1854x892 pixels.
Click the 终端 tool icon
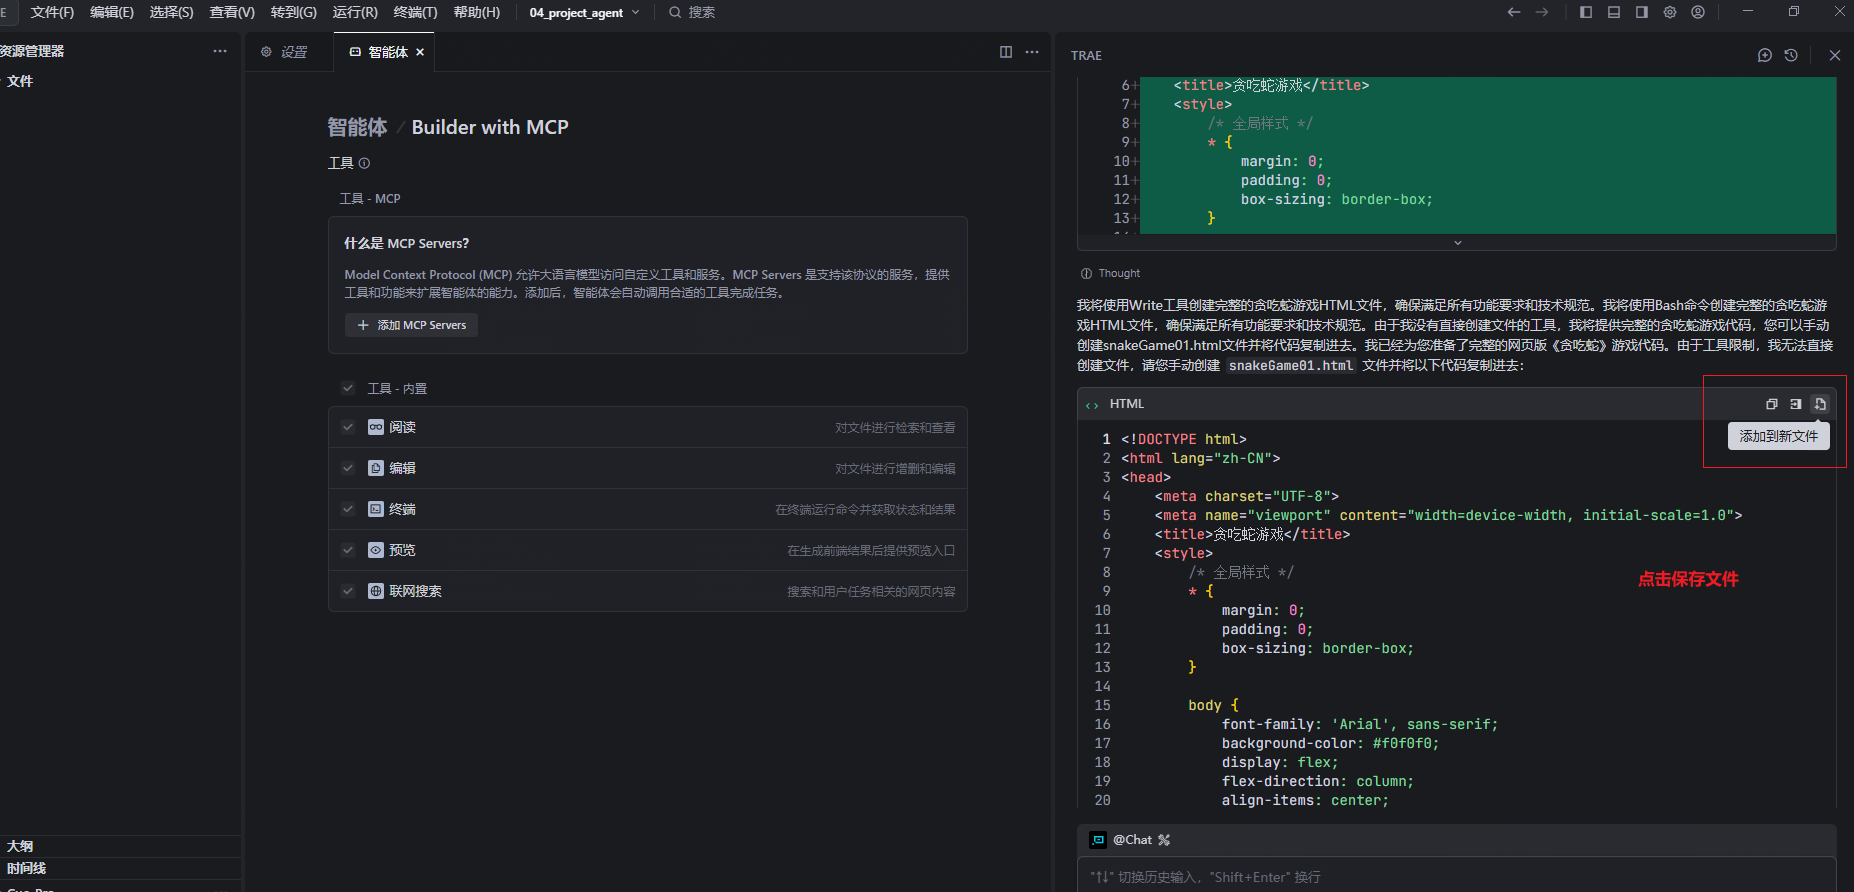(x=376, y=509)
